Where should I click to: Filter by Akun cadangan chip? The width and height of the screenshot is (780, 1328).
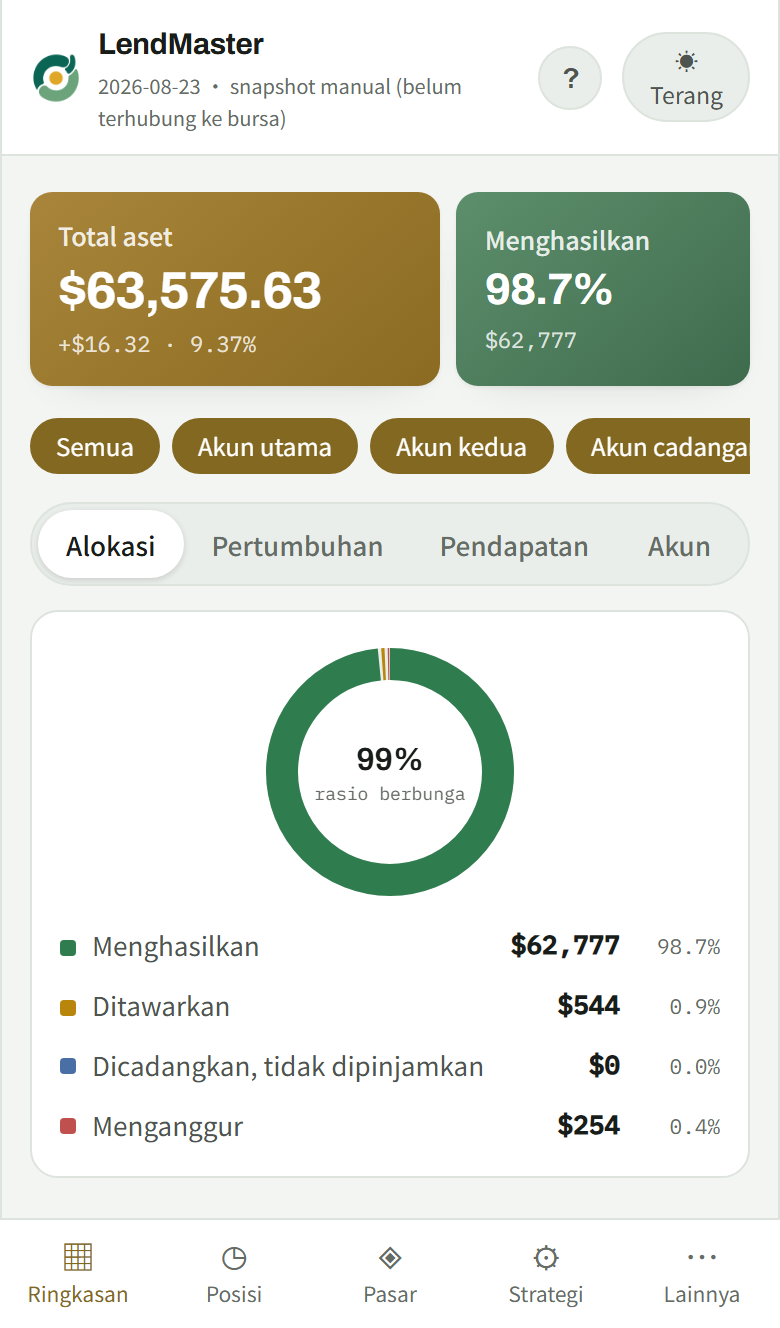coord(658,446)
